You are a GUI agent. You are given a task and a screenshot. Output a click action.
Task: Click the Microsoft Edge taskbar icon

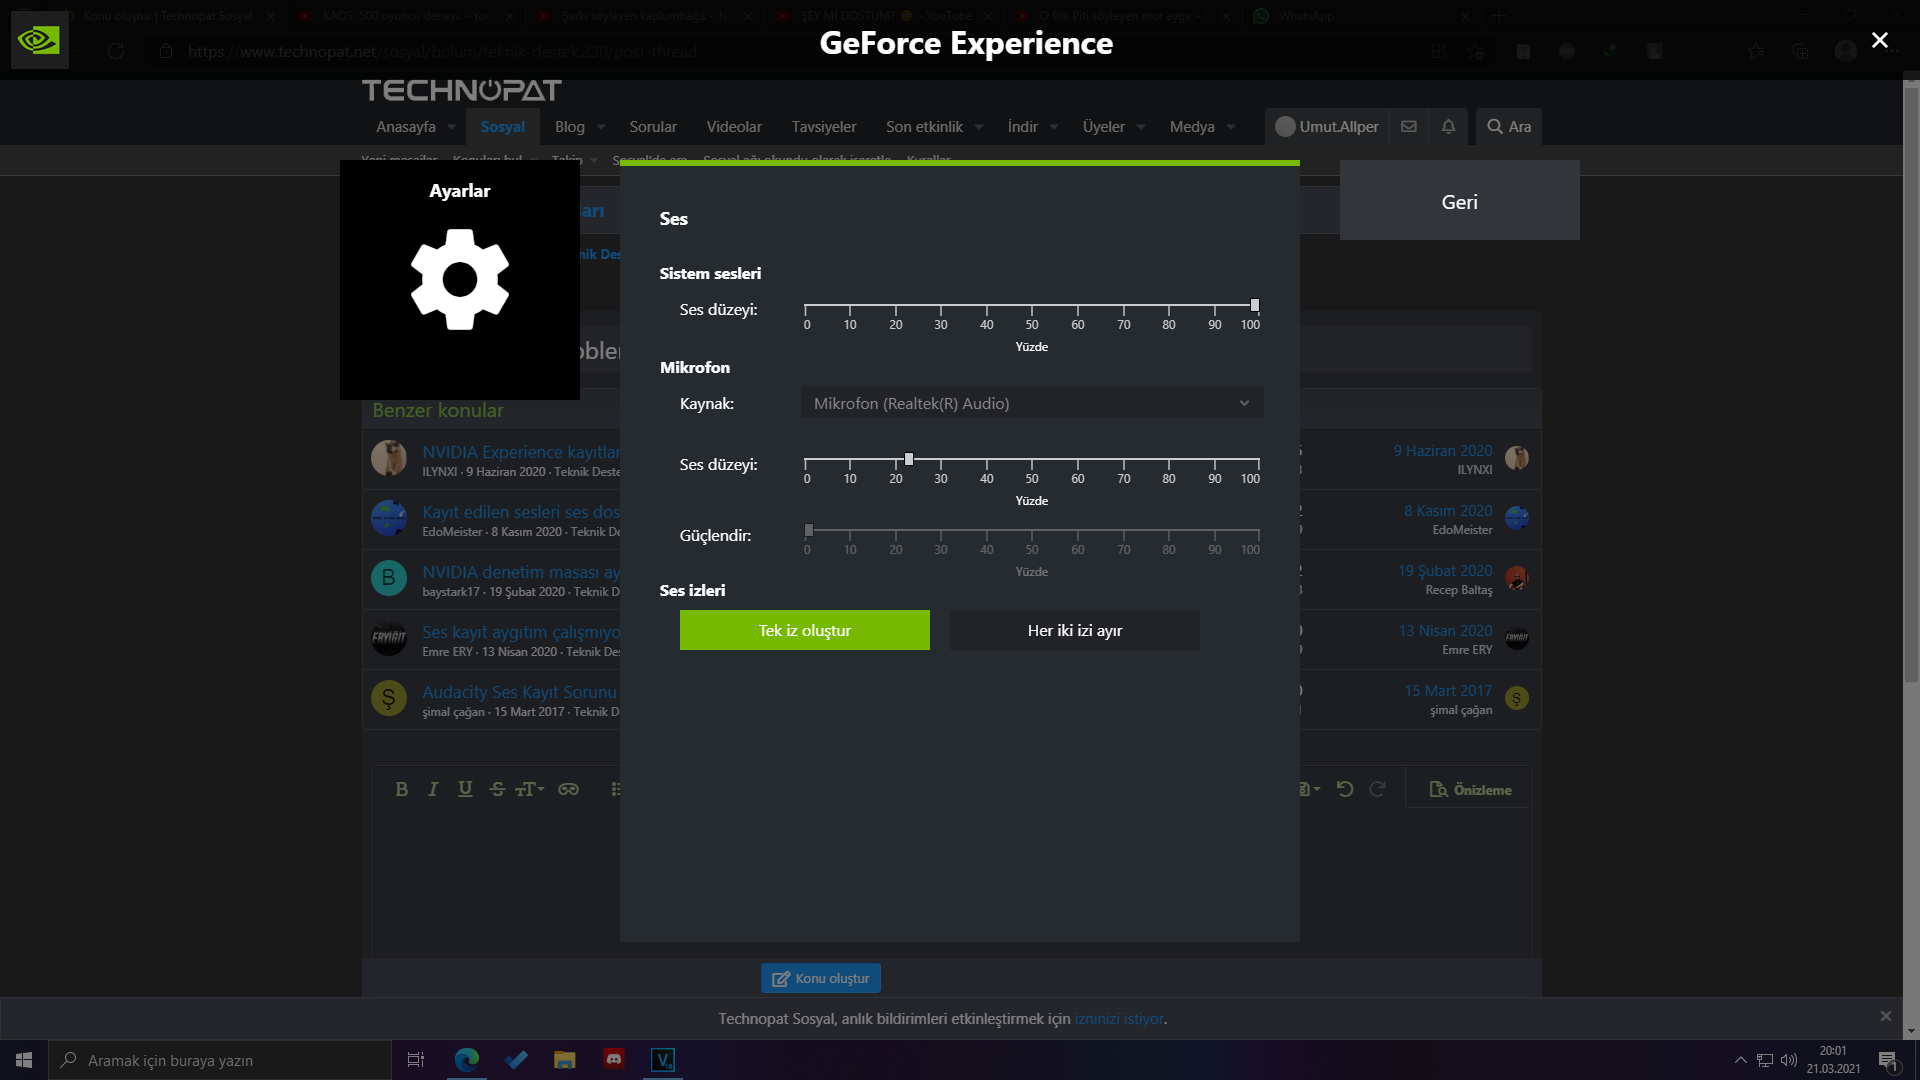[x=467, y=1059]
